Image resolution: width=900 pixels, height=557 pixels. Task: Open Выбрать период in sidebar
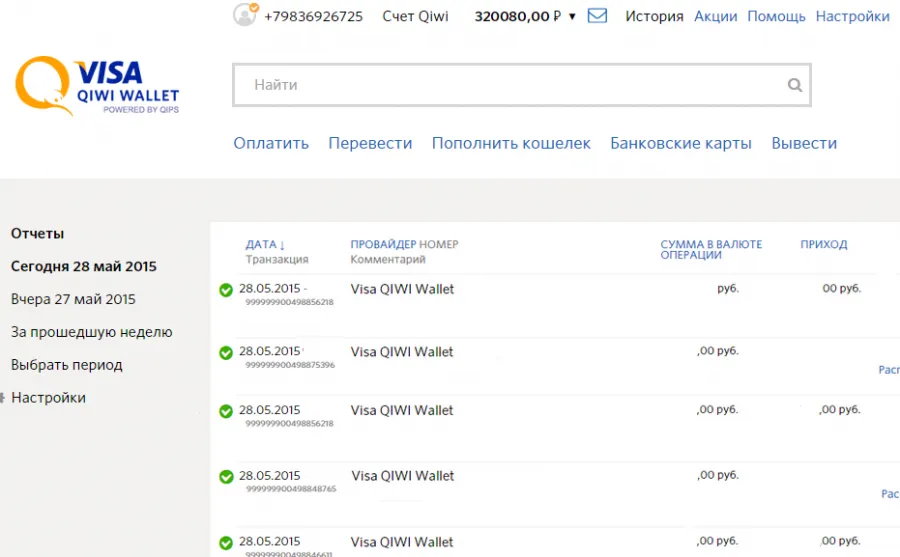click(x=67, y=365)
